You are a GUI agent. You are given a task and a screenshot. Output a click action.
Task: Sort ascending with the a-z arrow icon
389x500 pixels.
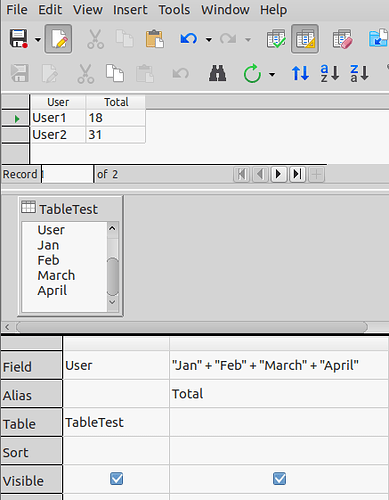pyautogui.click(x=329, y=73)
